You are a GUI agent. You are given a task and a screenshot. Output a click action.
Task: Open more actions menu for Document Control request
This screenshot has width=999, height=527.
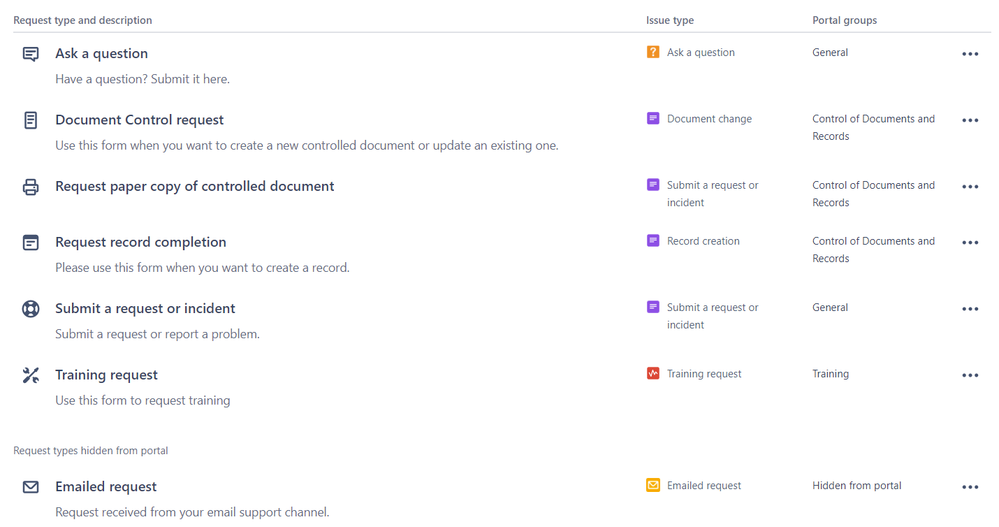click(x=970, y=120)
